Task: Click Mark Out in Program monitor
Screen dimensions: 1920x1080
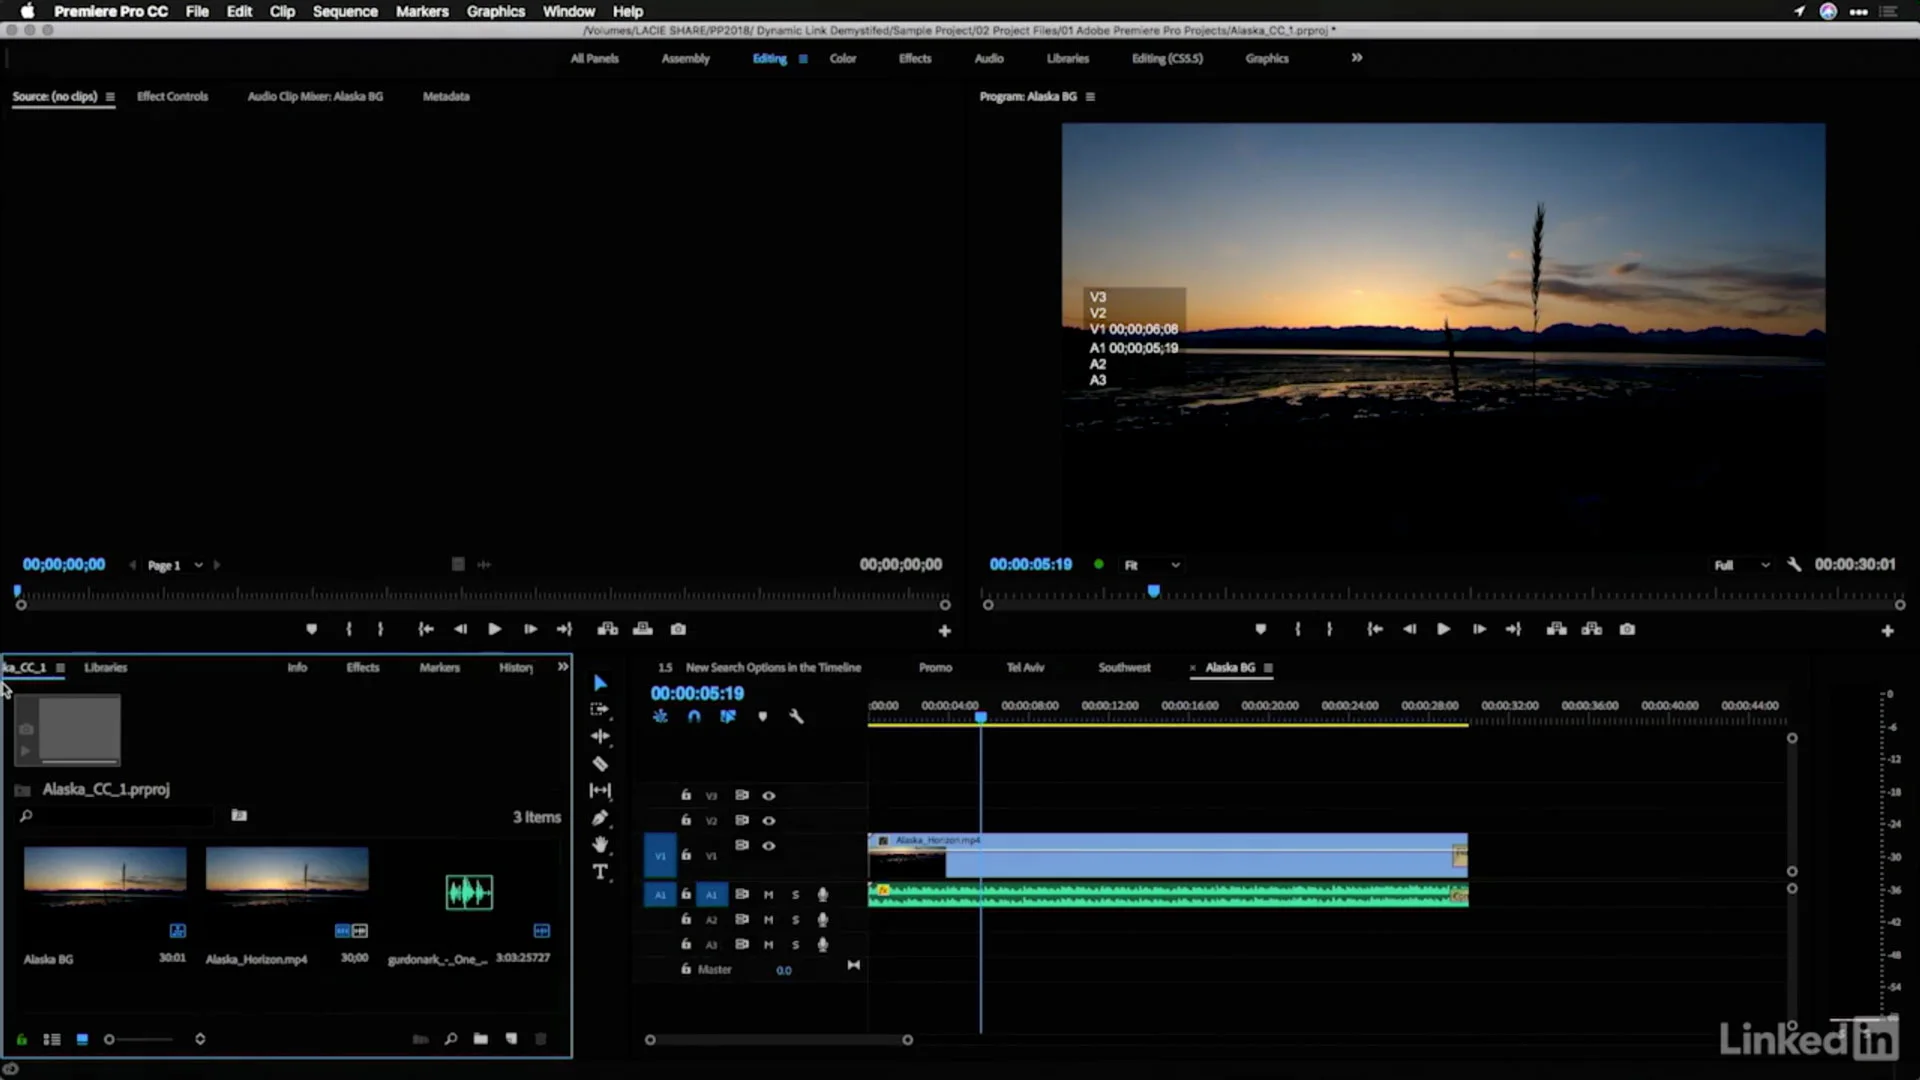Action: click(1329, 629)
